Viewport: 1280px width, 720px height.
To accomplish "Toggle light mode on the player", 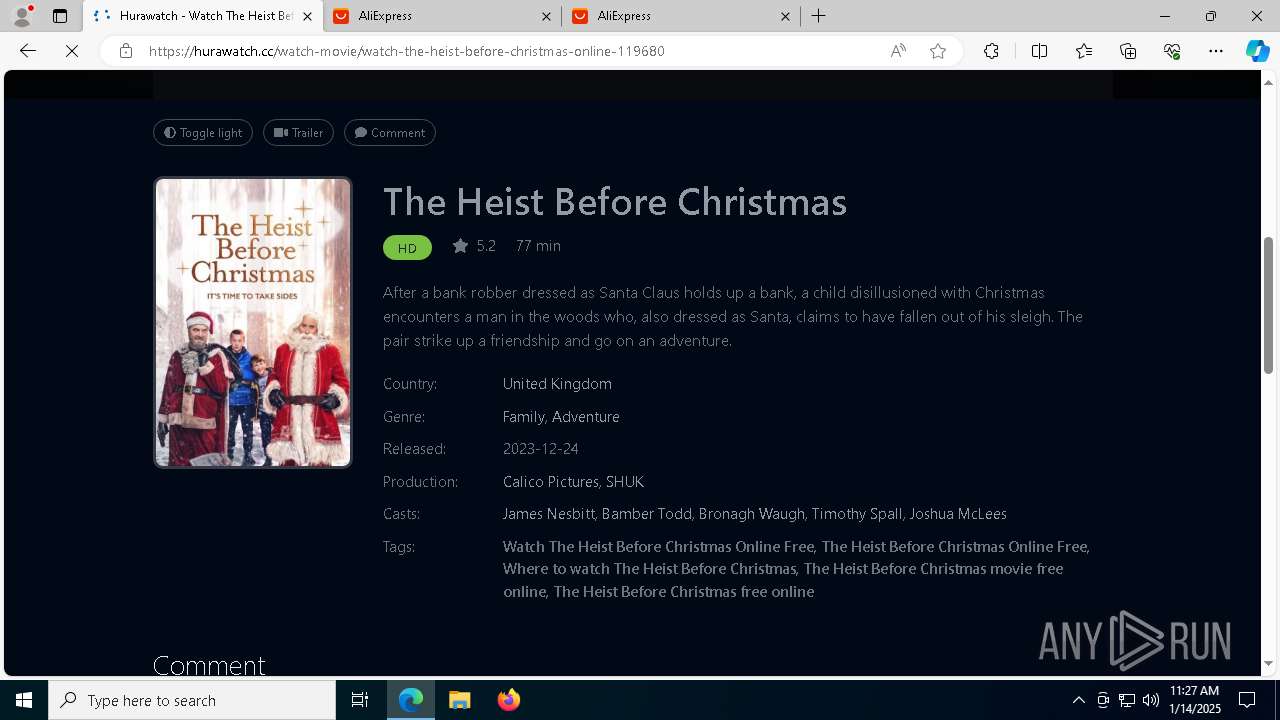I will point(203,133).
